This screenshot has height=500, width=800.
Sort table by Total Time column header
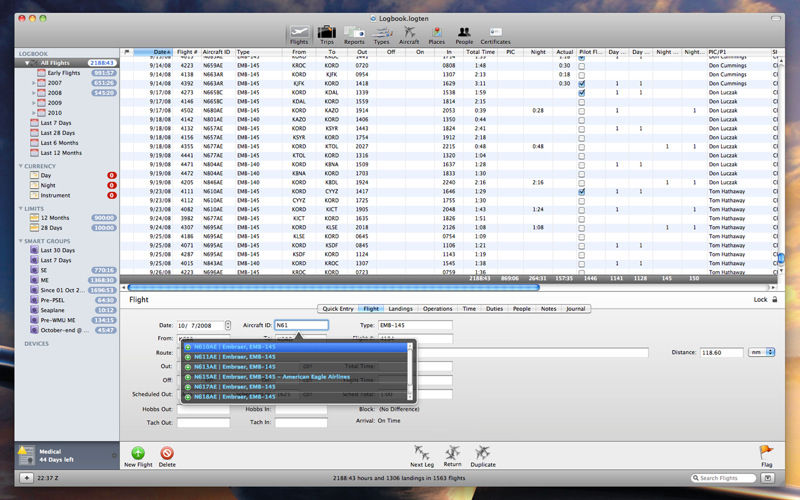click(480, 52)
